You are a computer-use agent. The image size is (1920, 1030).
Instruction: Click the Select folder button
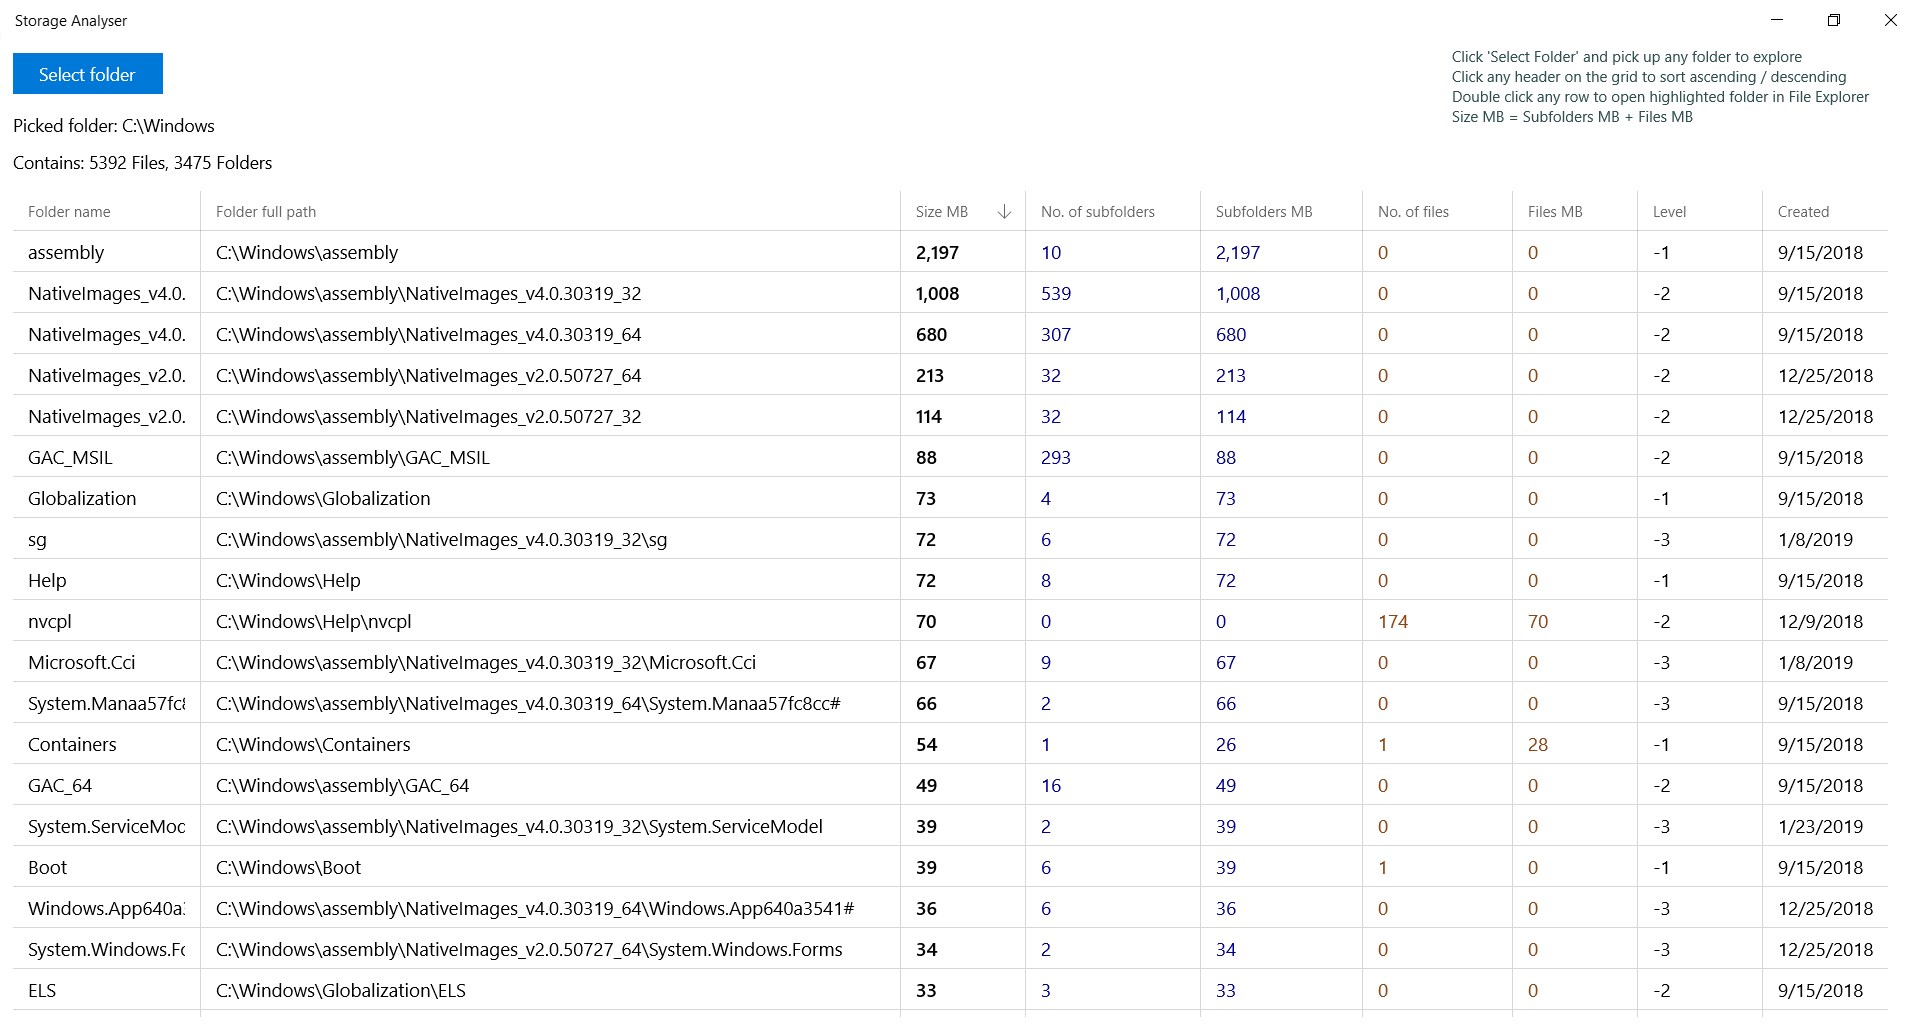(87, 74)
